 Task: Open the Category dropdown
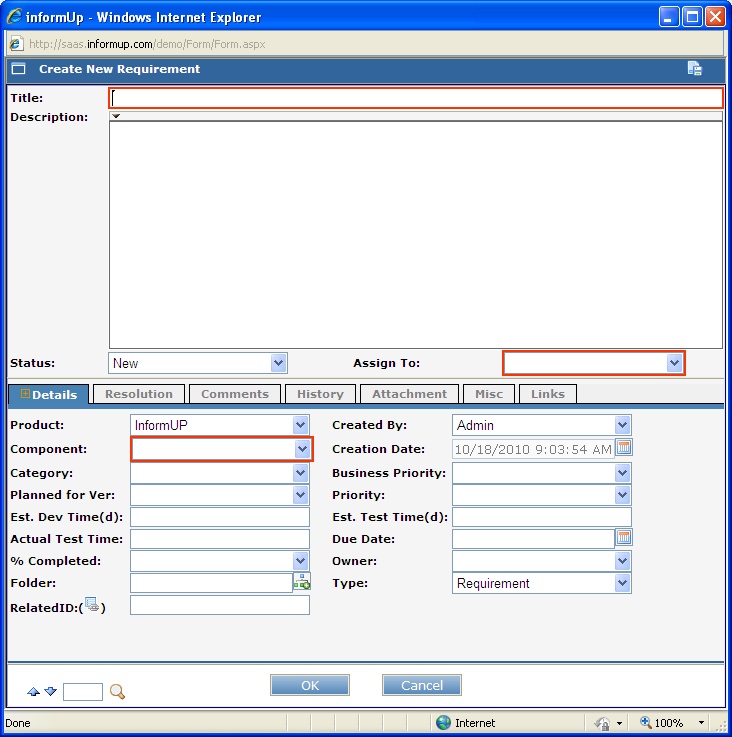click(300, 473)
